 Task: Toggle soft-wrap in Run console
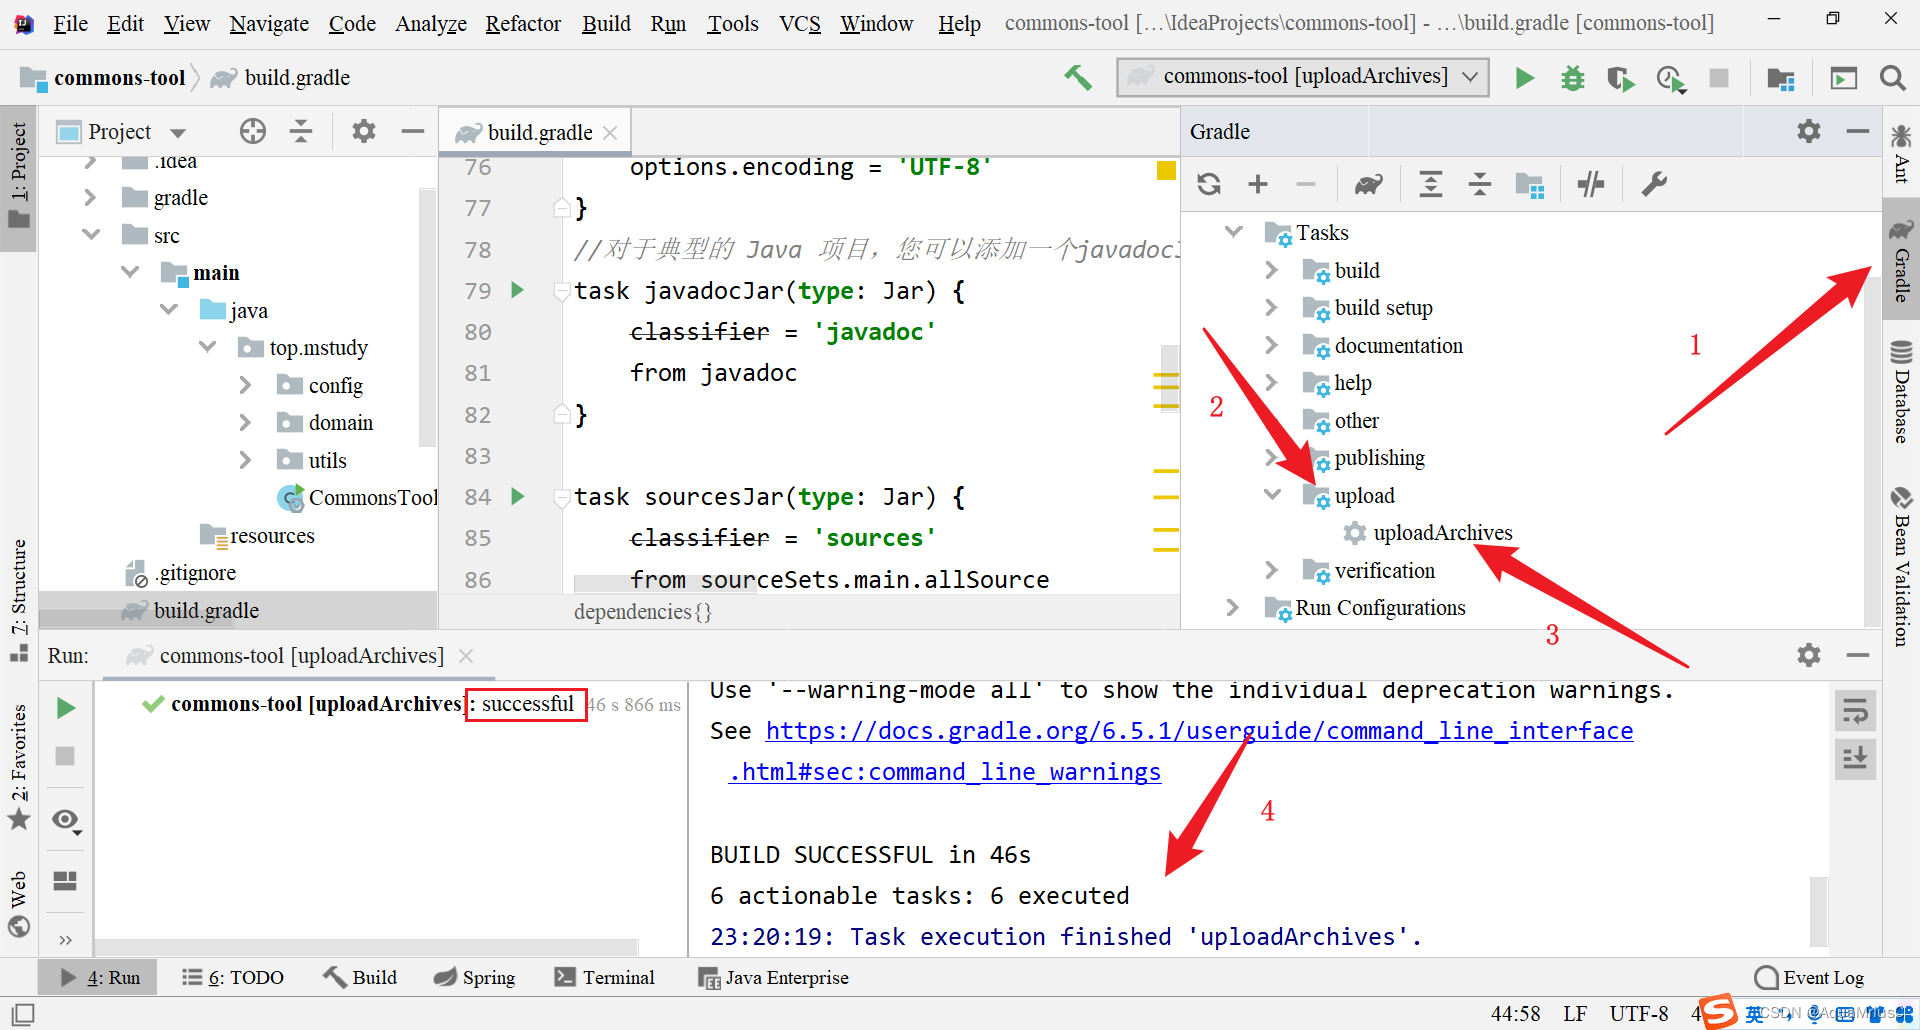(x=1855, y=712)
